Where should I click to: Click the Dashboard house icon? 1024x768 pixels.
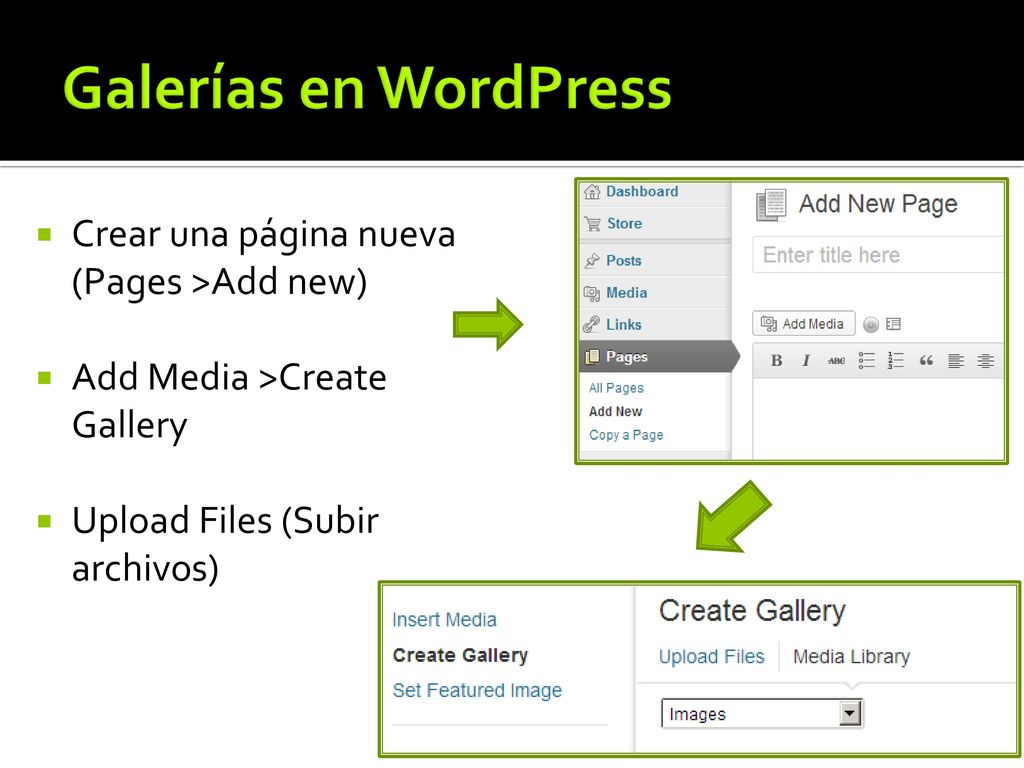point(592,191)
